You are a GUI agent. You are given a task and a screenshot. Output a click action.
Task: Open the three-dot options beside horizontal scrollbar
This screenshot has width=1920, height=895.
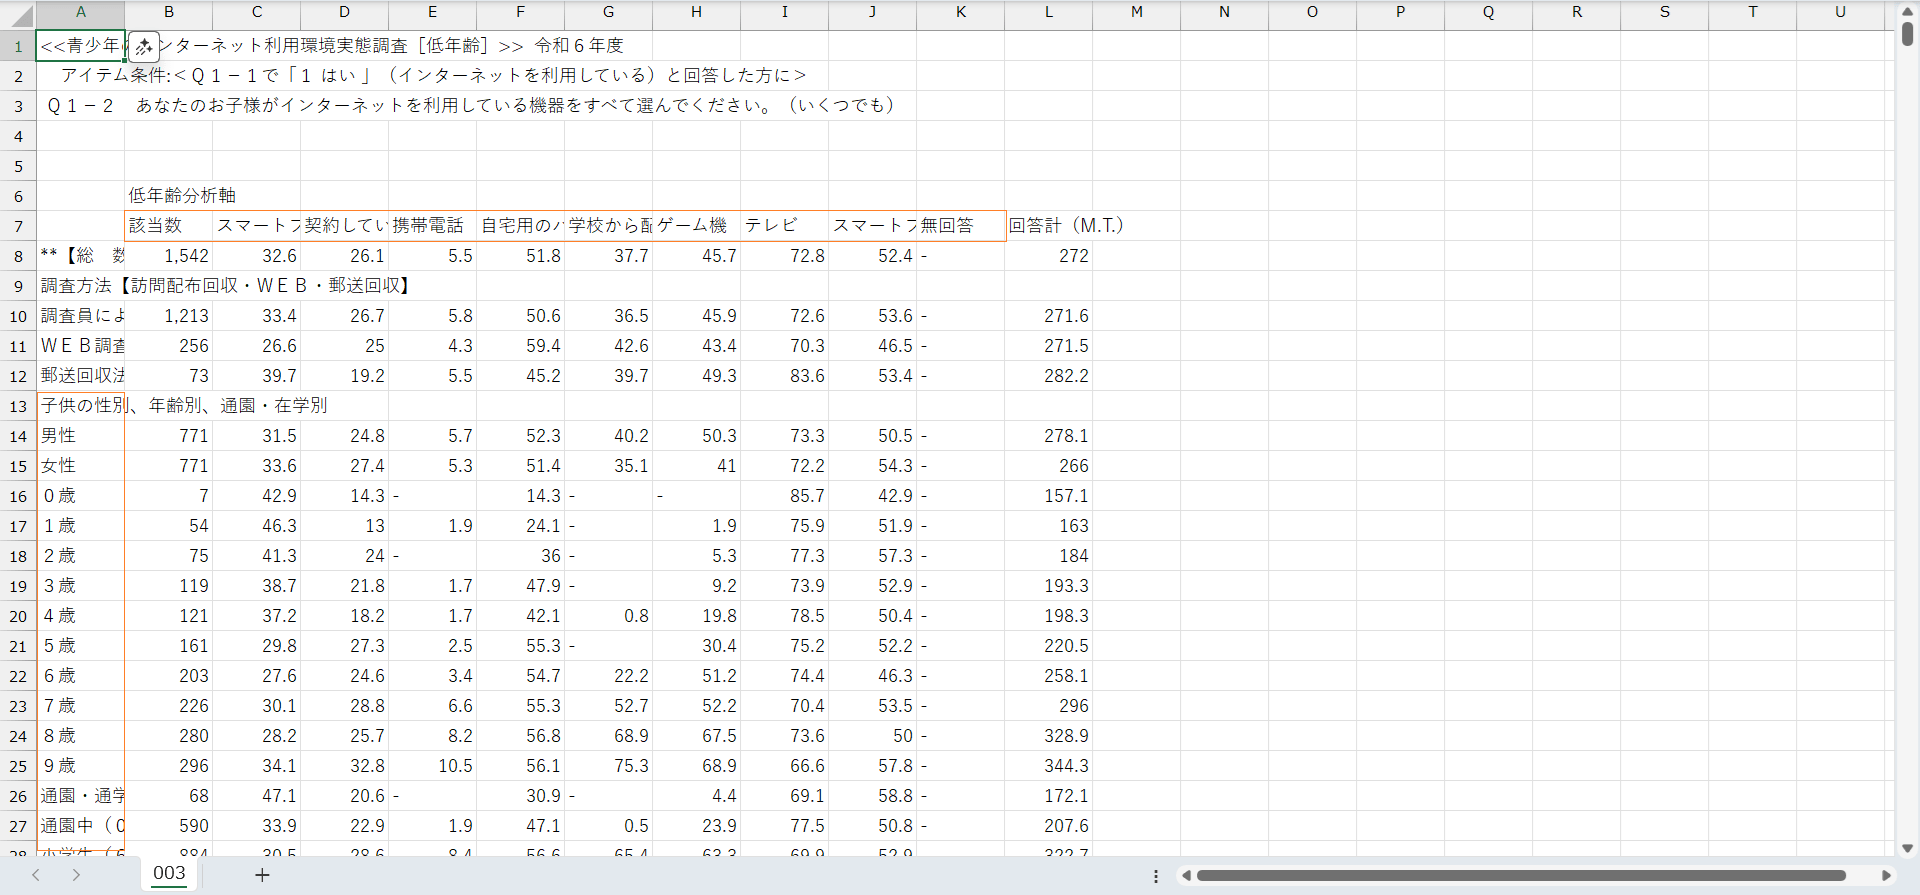tap(1156, 876)
